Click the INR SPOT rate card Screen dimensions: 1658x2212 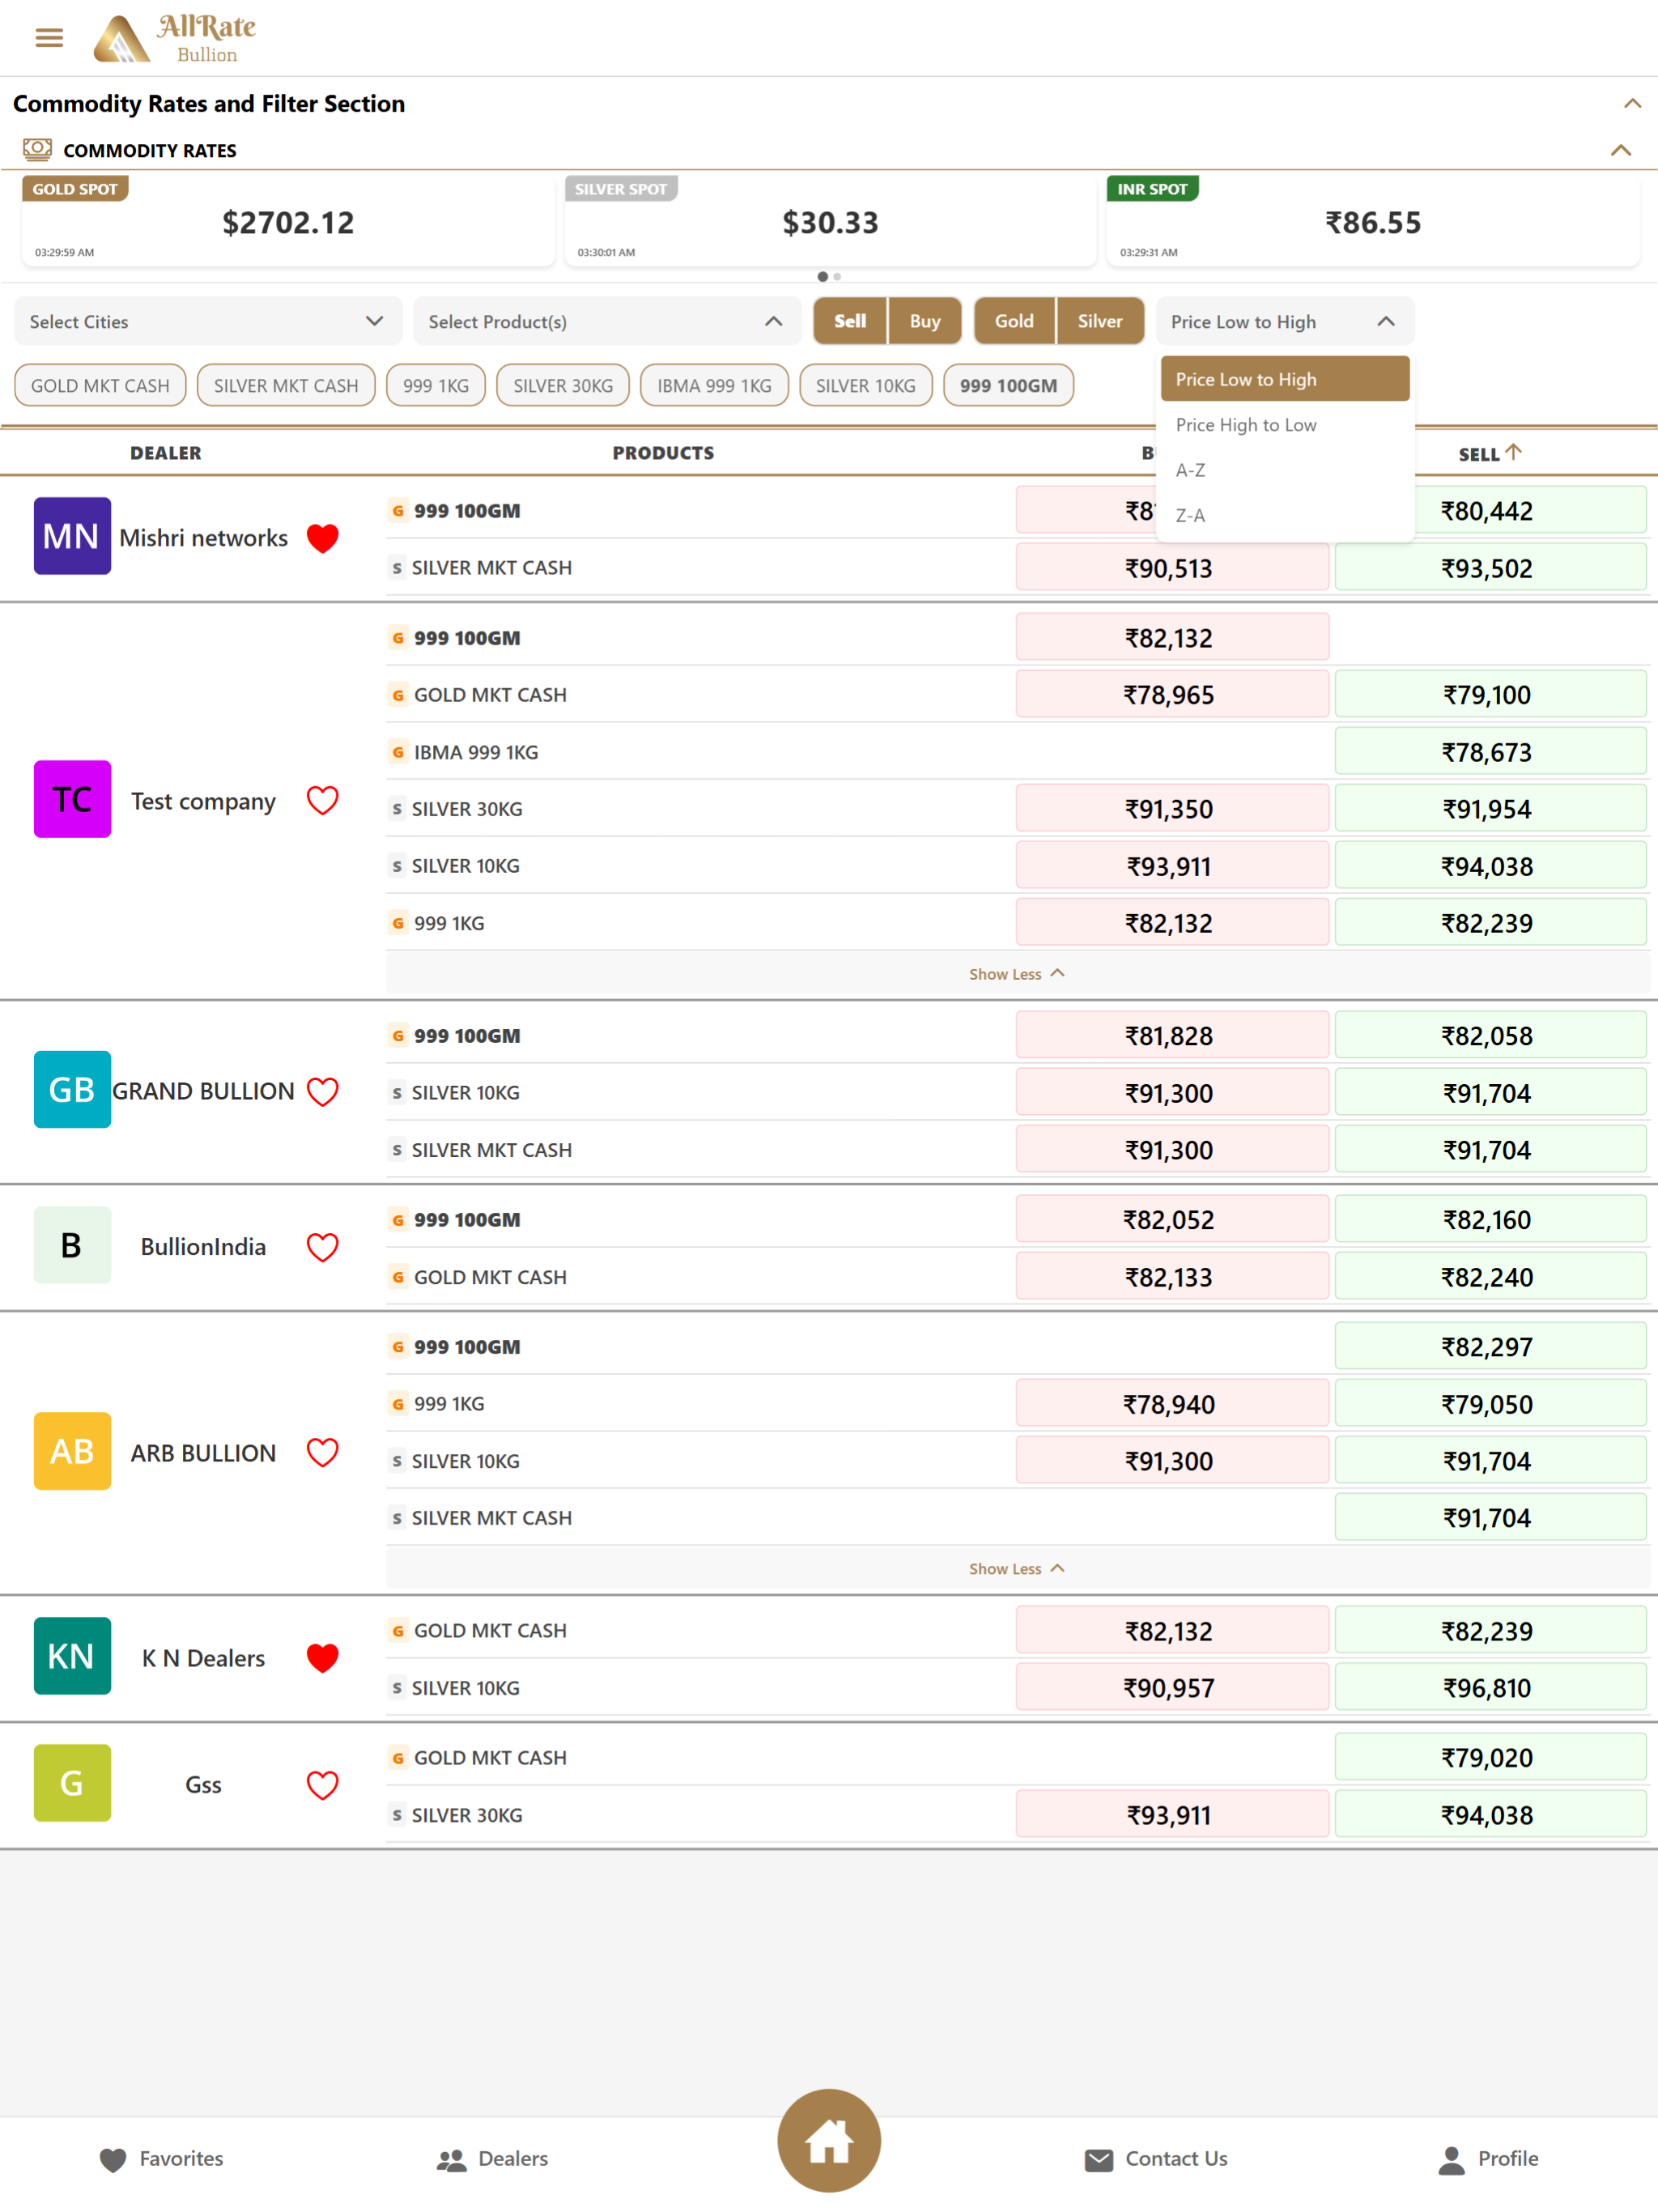click(1373, 220)
